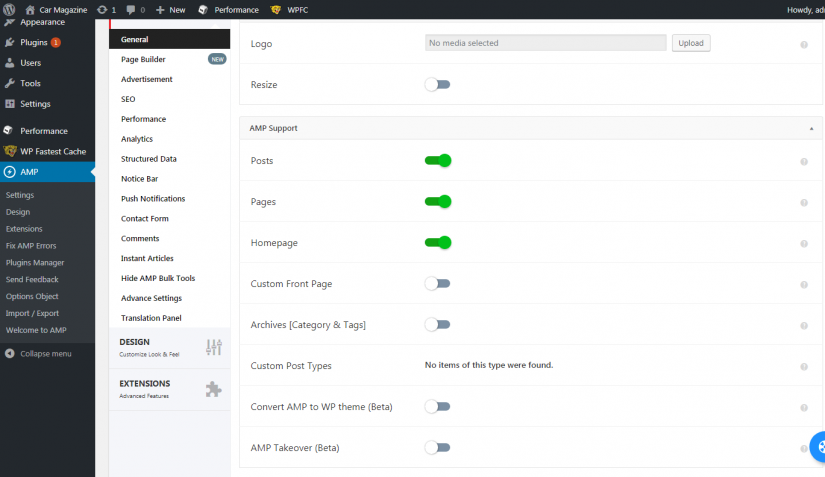Click the WordPress logo icon
Viewport: 825px width, 477px height.
point(10,9)
